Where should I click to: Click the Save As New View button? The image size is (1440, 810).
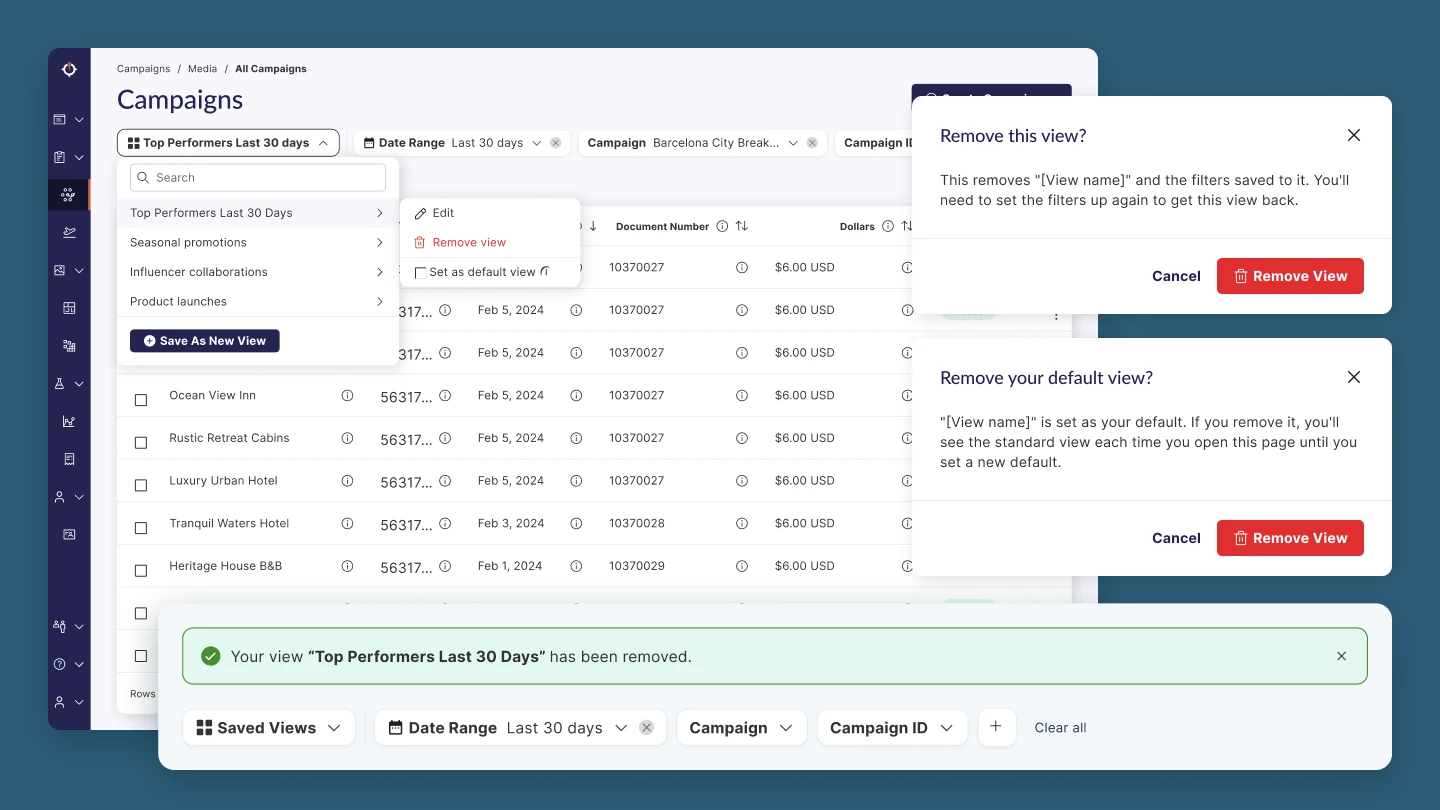click(205, 341)
